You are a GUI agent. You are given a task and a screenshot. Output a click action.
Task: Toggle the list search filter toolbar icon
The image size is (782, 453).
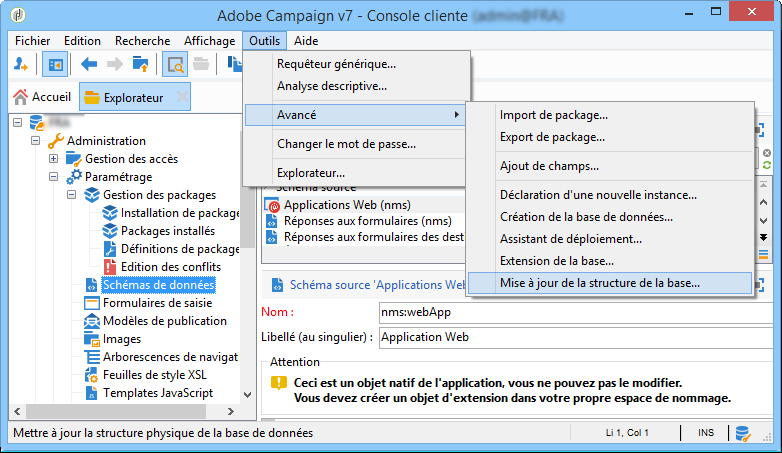click(175, 64)
